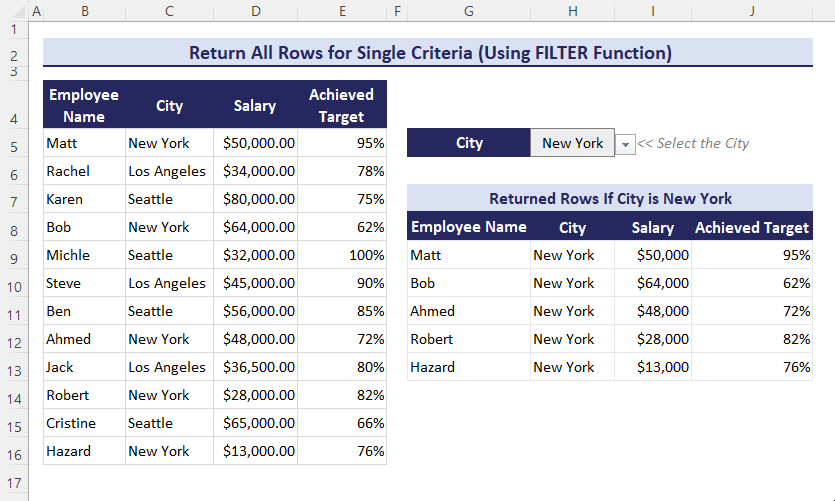Select column J header

click(x=751, y=12)
